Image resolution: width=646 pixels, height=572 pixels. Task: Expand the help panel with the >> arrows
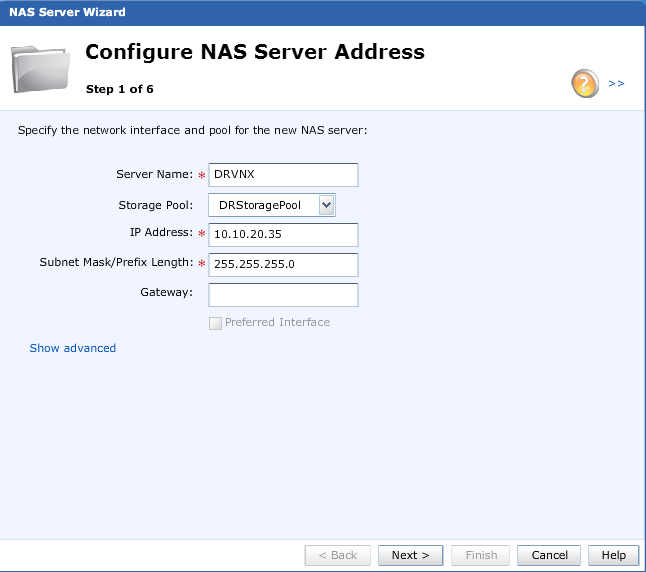tap(616, 84)
